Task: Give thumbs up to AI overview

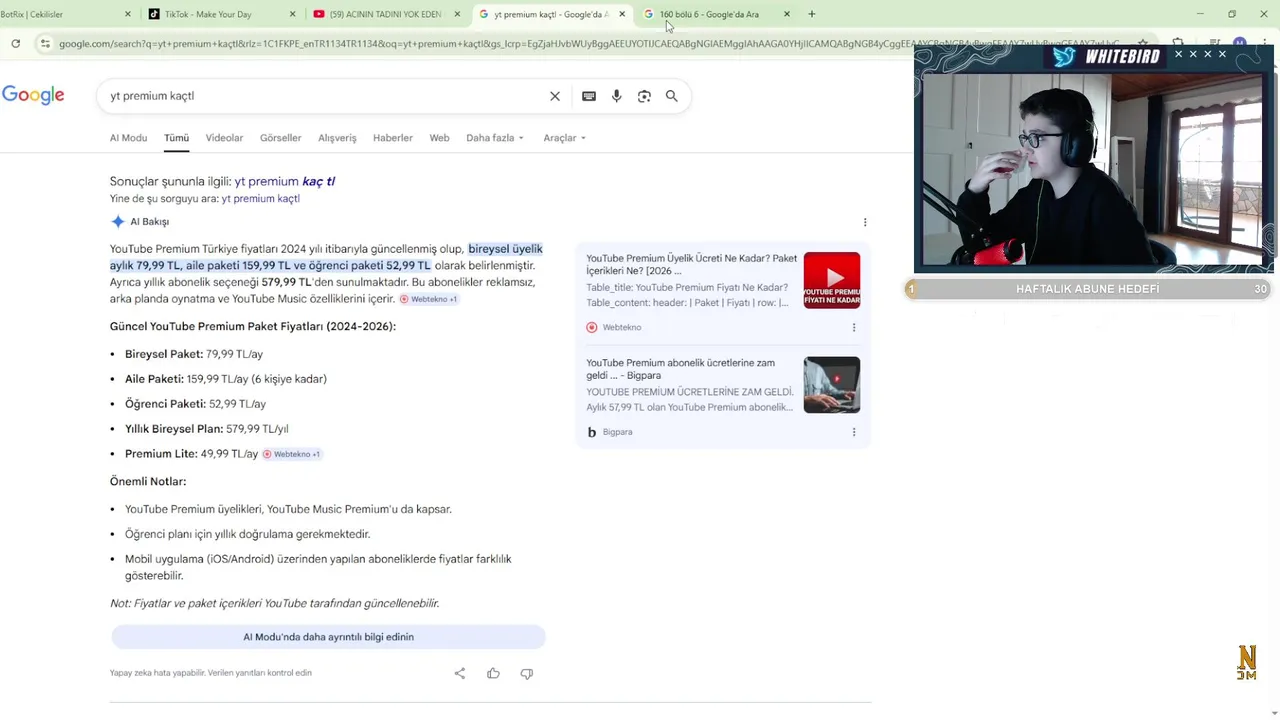Action: pos(493,673)
